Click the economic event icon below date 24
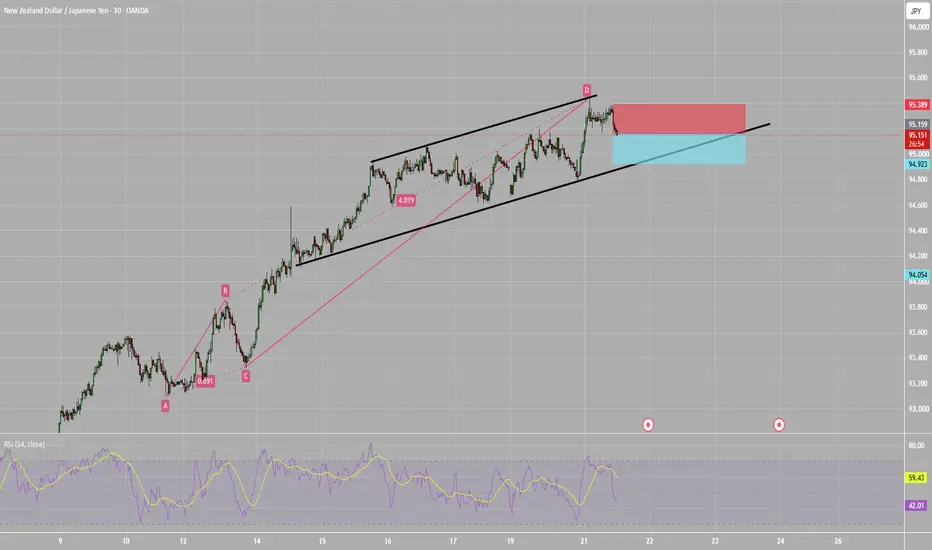This screenshot has height=550, width=932. click(x=779, y=425)
